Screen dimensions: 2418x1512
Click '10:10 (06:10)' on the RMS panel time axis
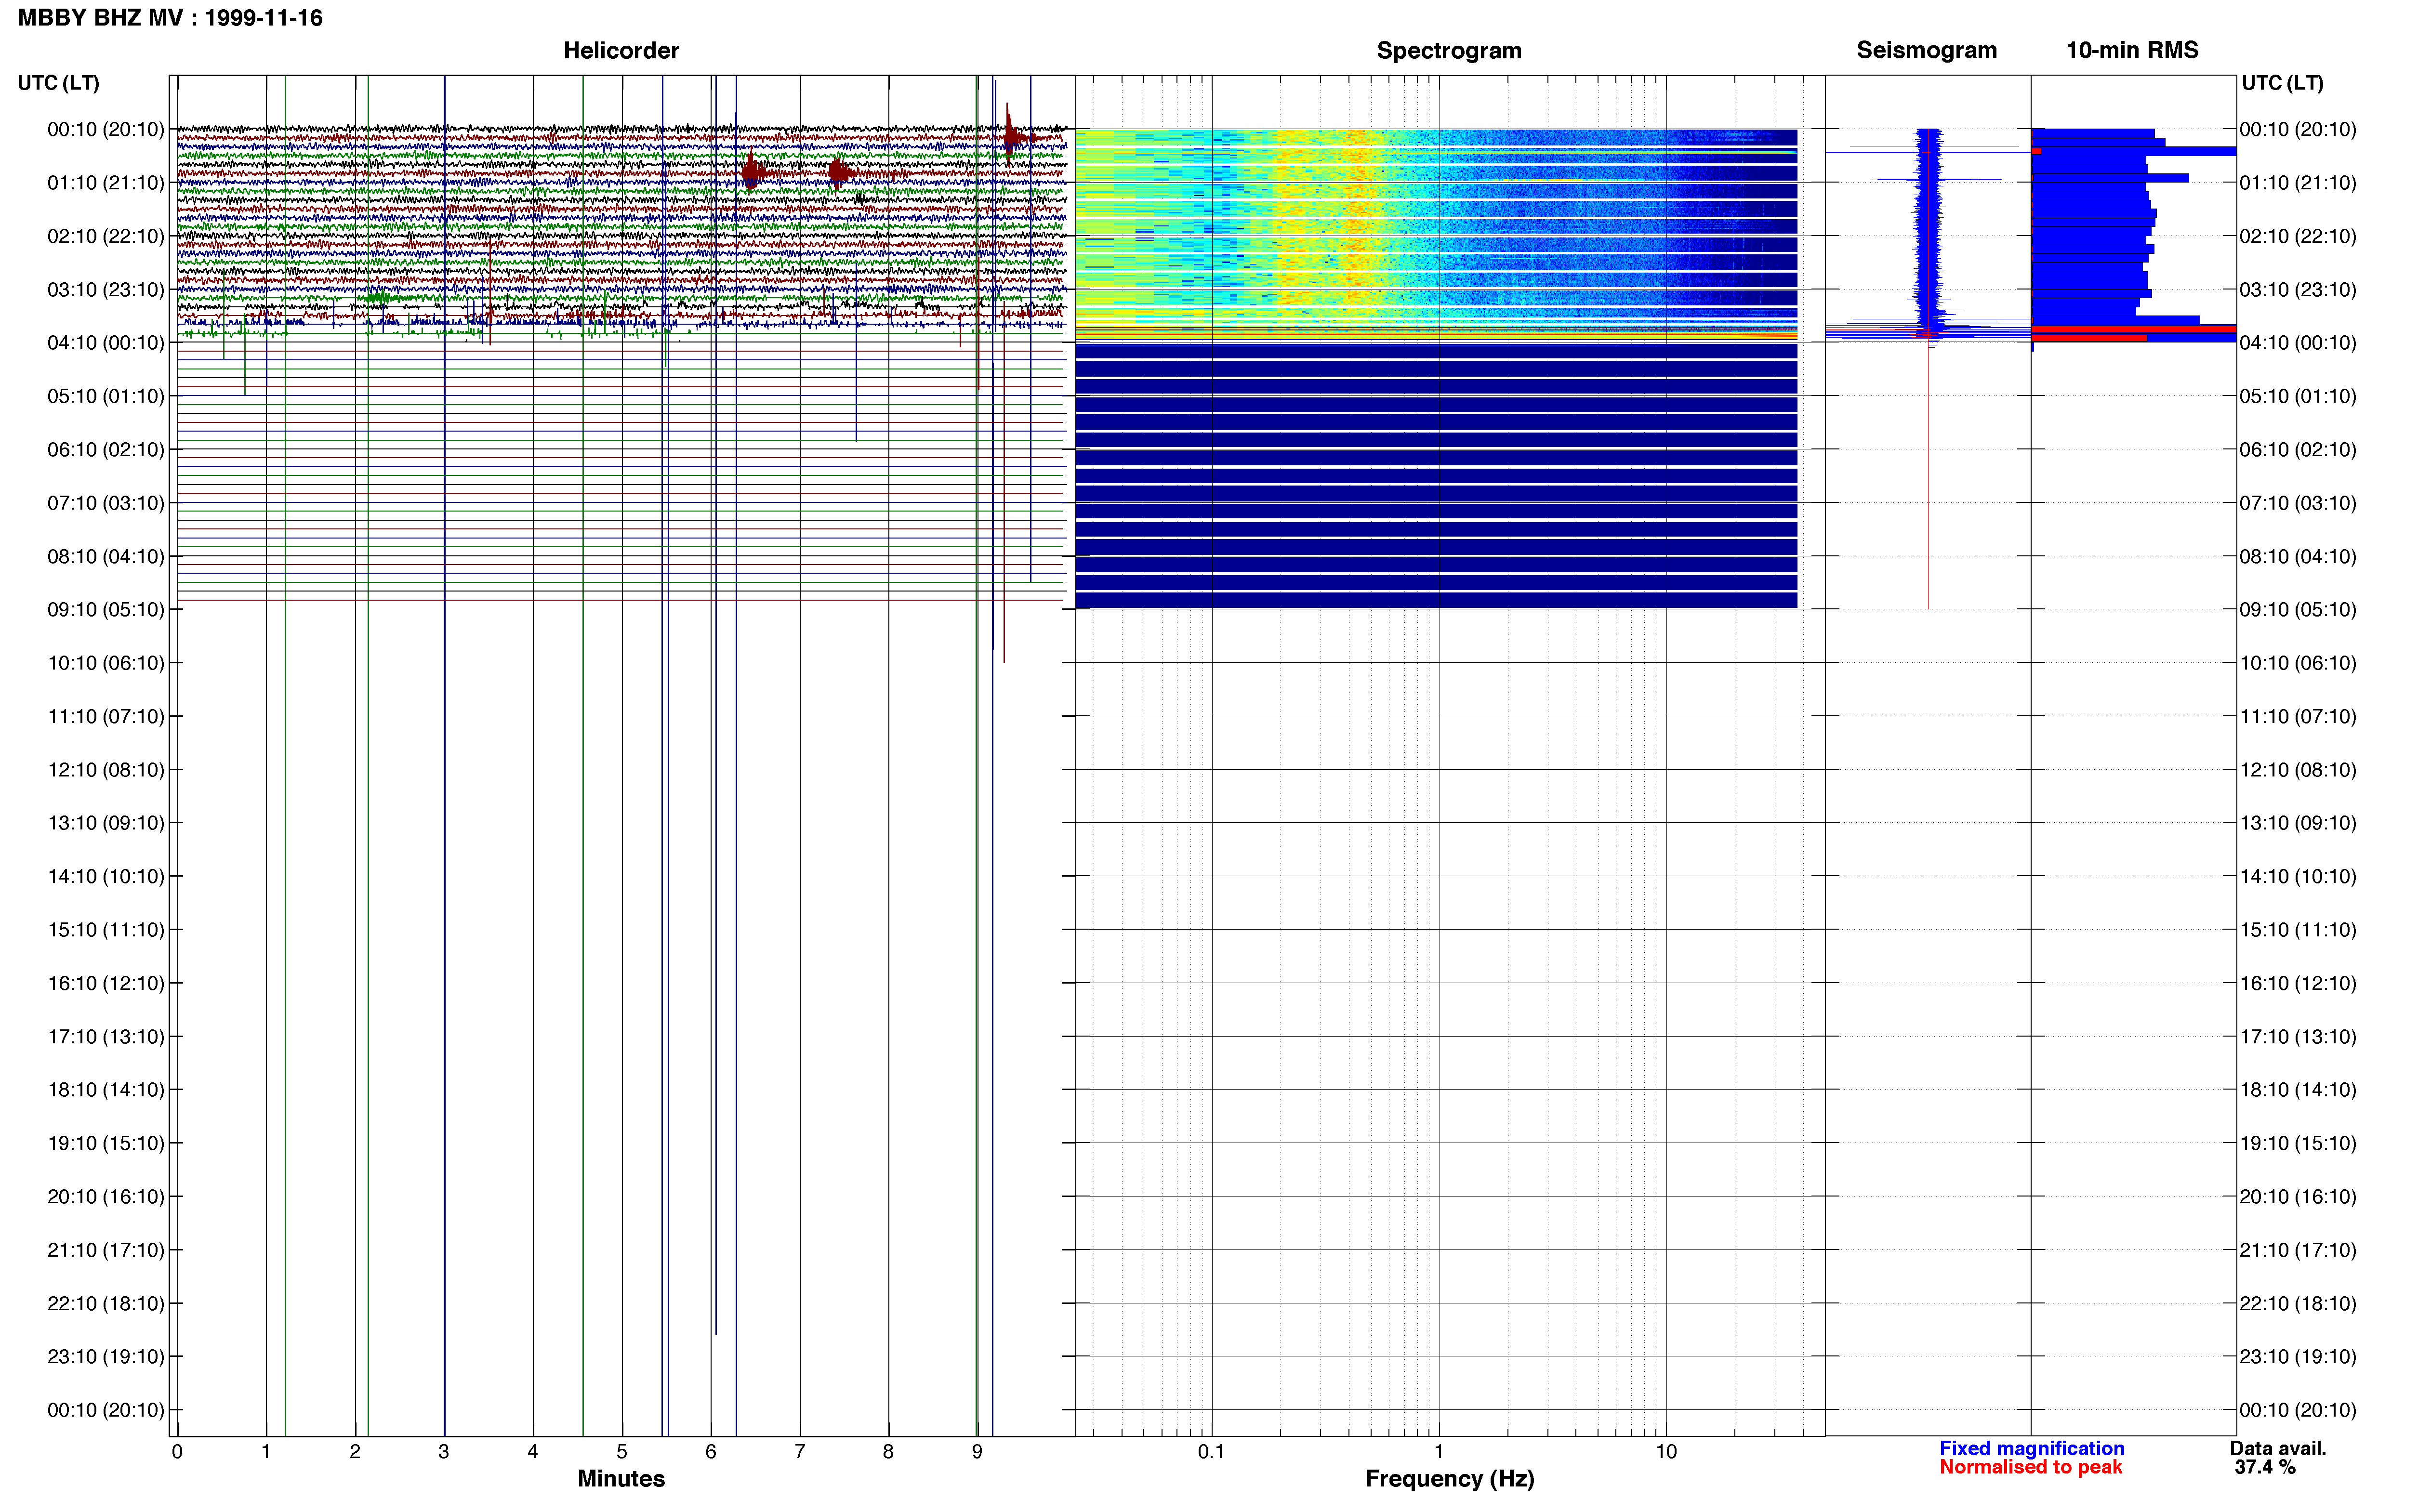[2298, 663]
